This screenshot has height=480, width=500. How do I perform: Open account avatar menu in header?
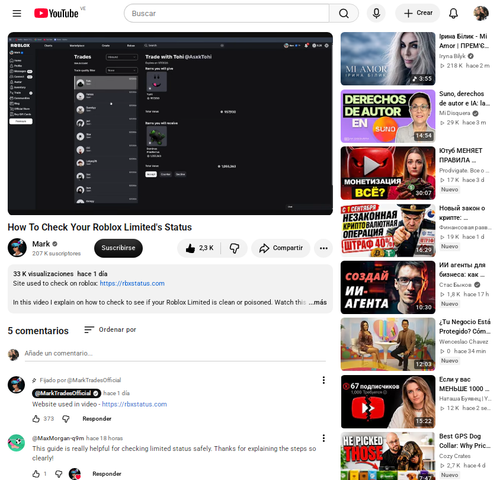pyautogui.click(x=481, y=13)
